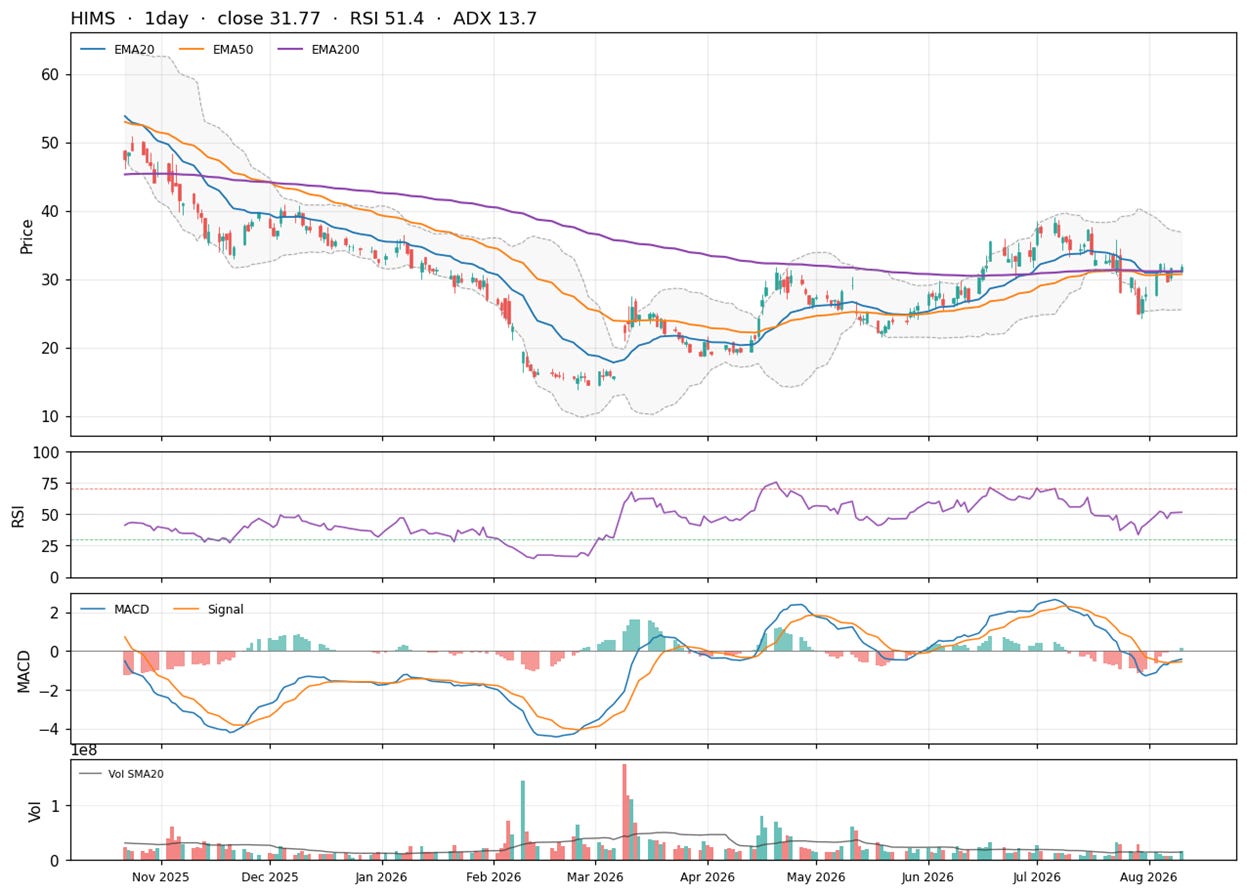Click the EMA50 legend label
Viewport: 1247px width, 894px height.
(x=233, y=49)
